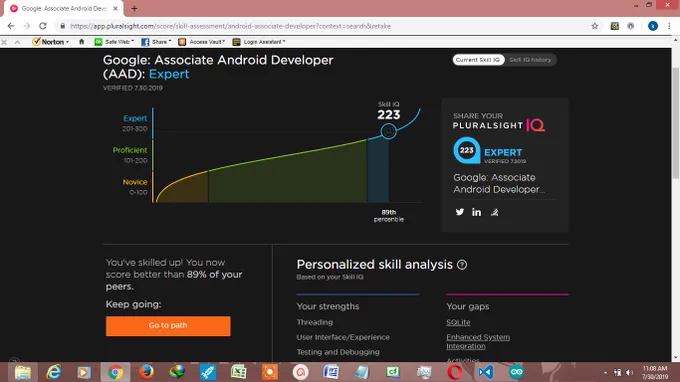Image resolution: width=680 pixels, height=382 pixels.
Task: Expand the Facebook Share dropdown
Action: [x=156, y=42]
